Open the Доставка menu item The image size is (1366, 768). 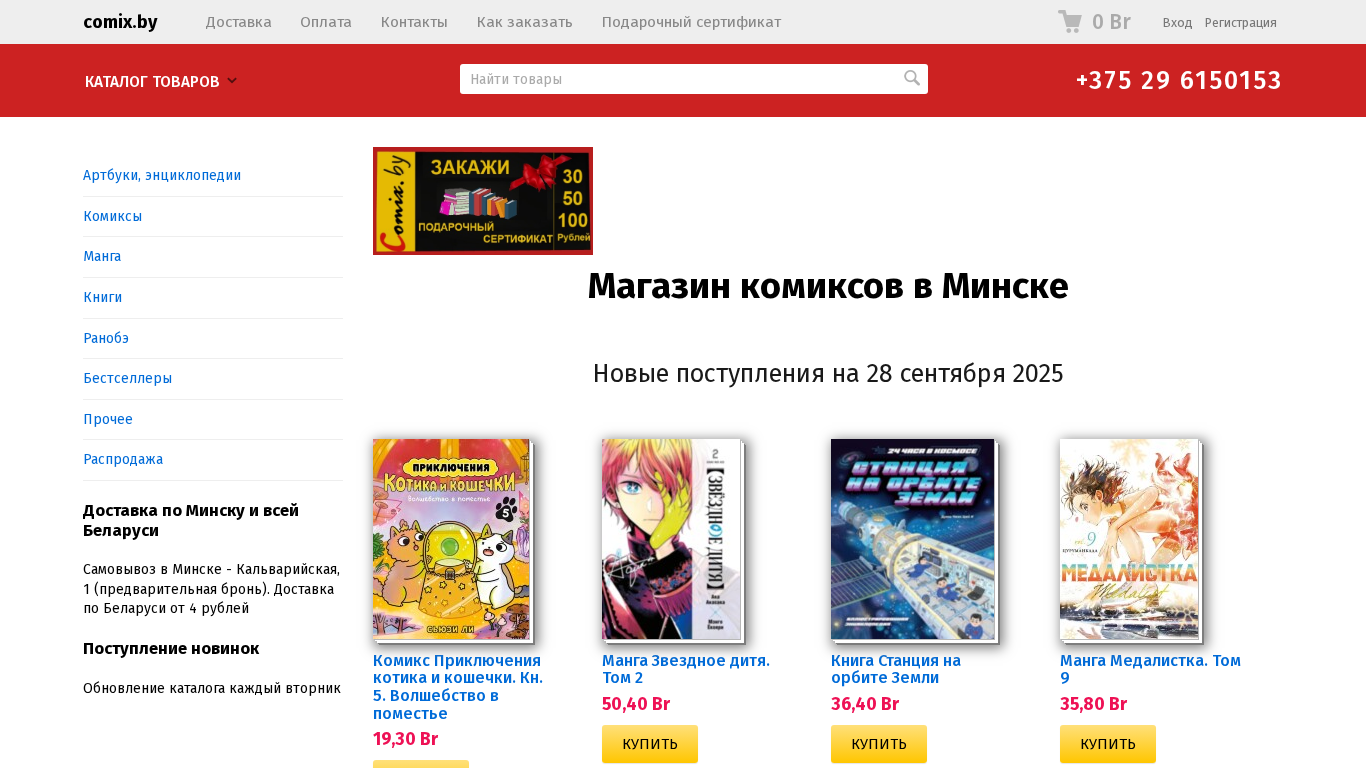point(238,22)
